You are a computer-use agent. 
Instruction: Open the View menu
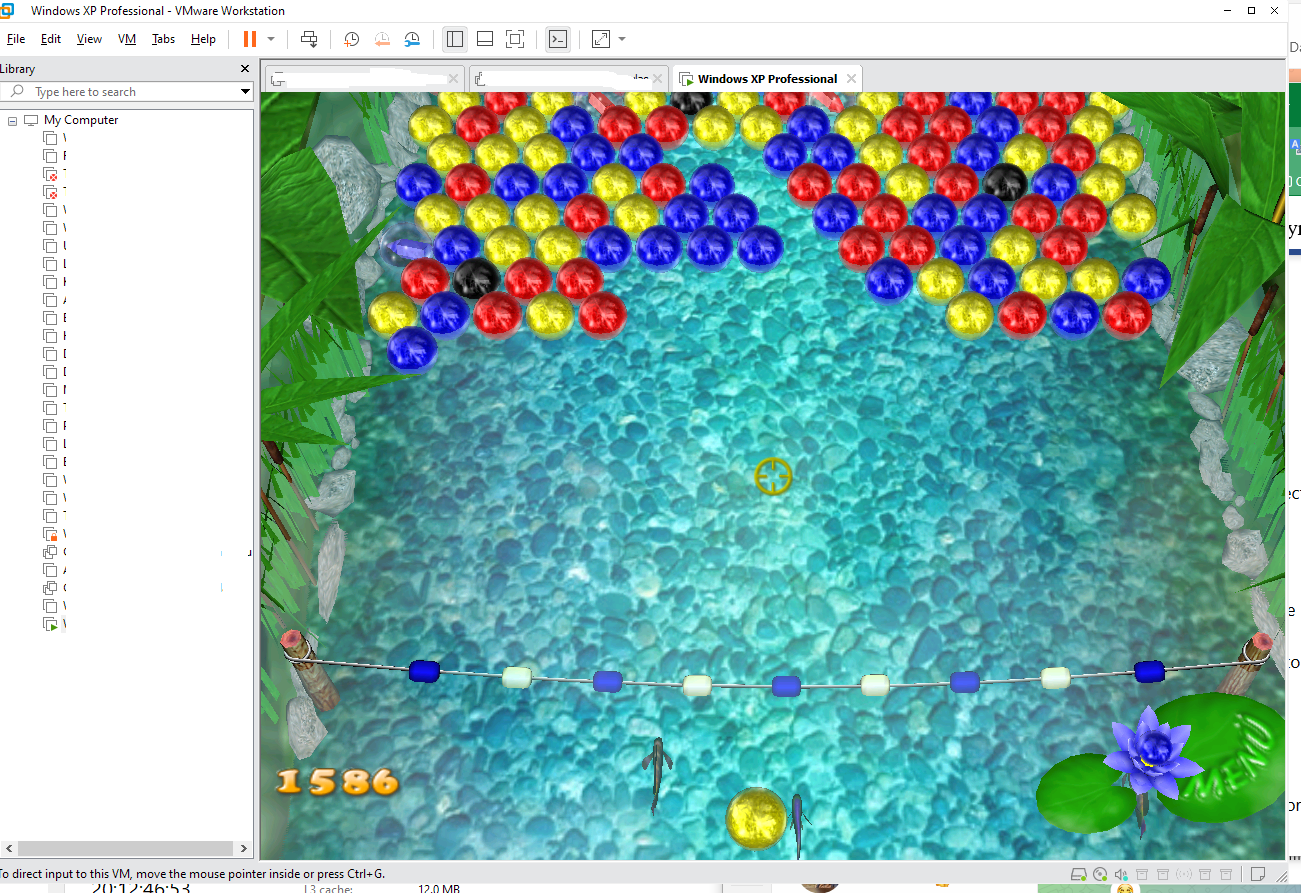tap(89, 39)
